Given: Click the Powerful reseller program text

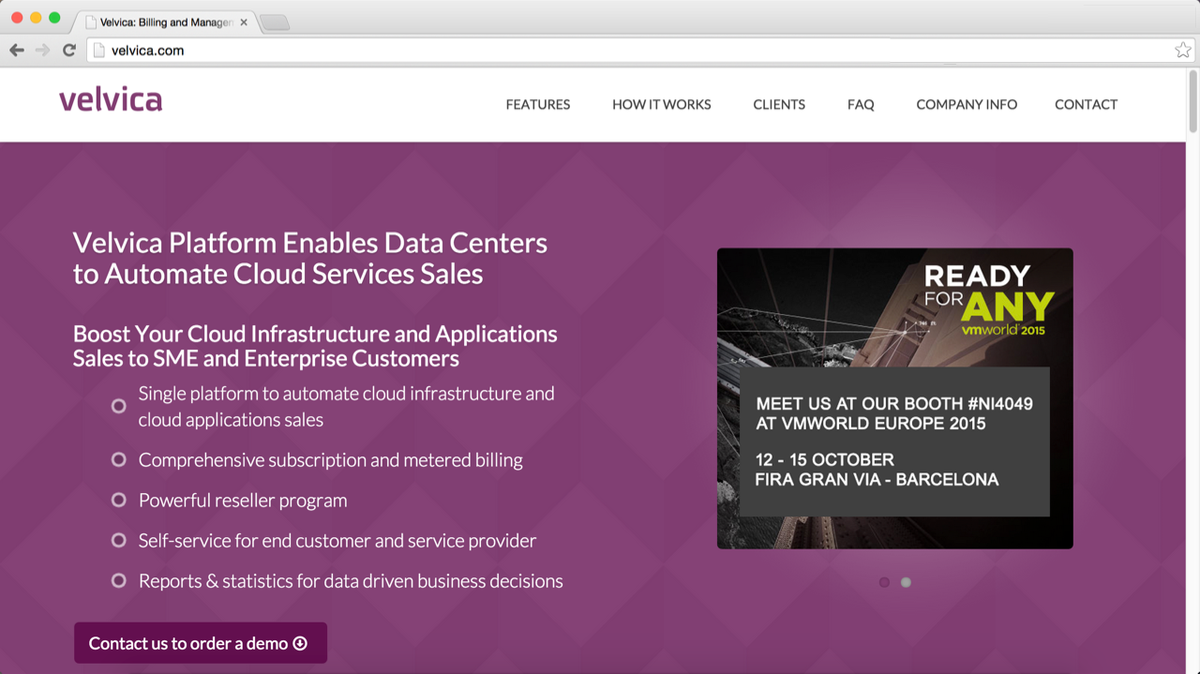Looking at the screenshot, I should [x=243, y=500].
